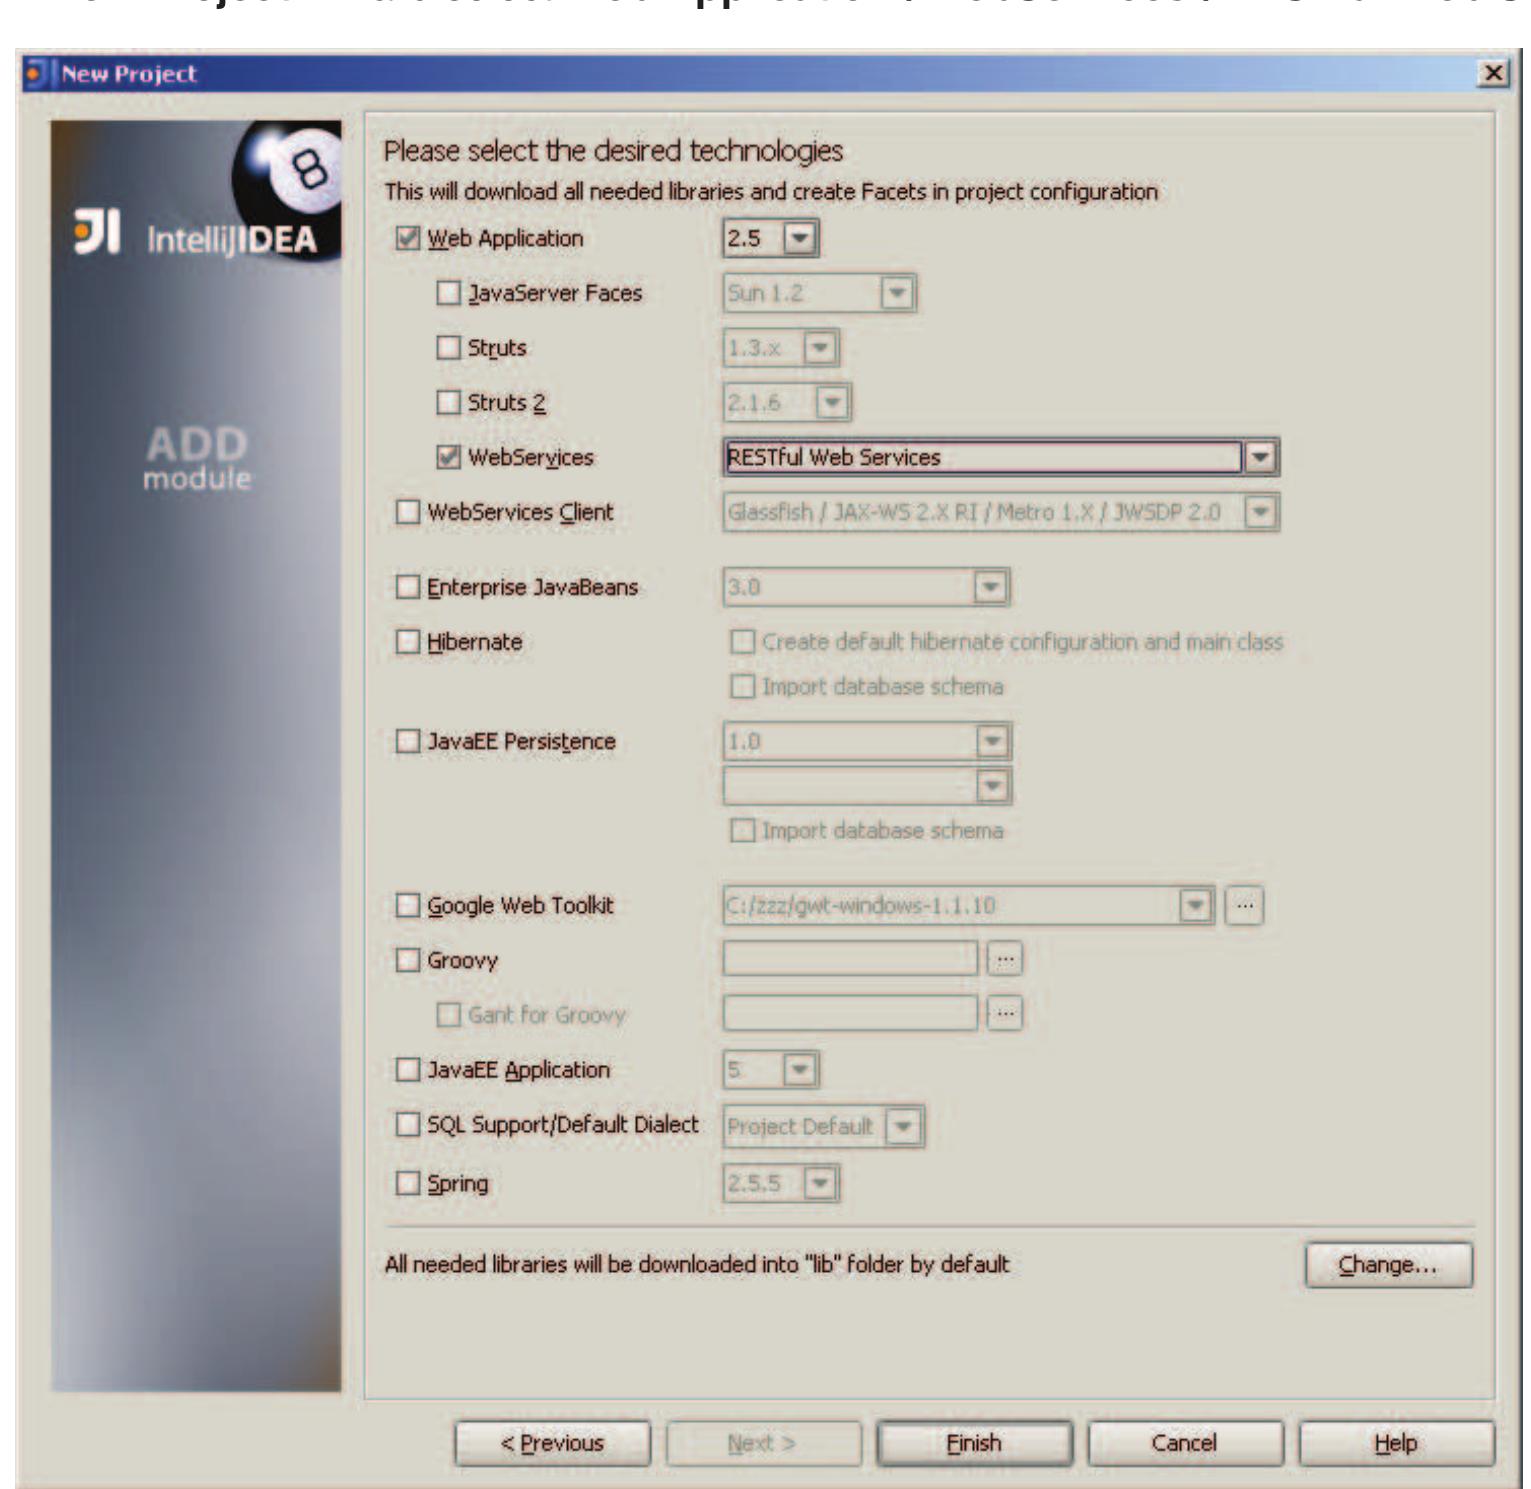Browse for Google Web Toolkit path
Viewport: 1531px width, 1489px height.
pyautogui.click(x=1244, y=905)
